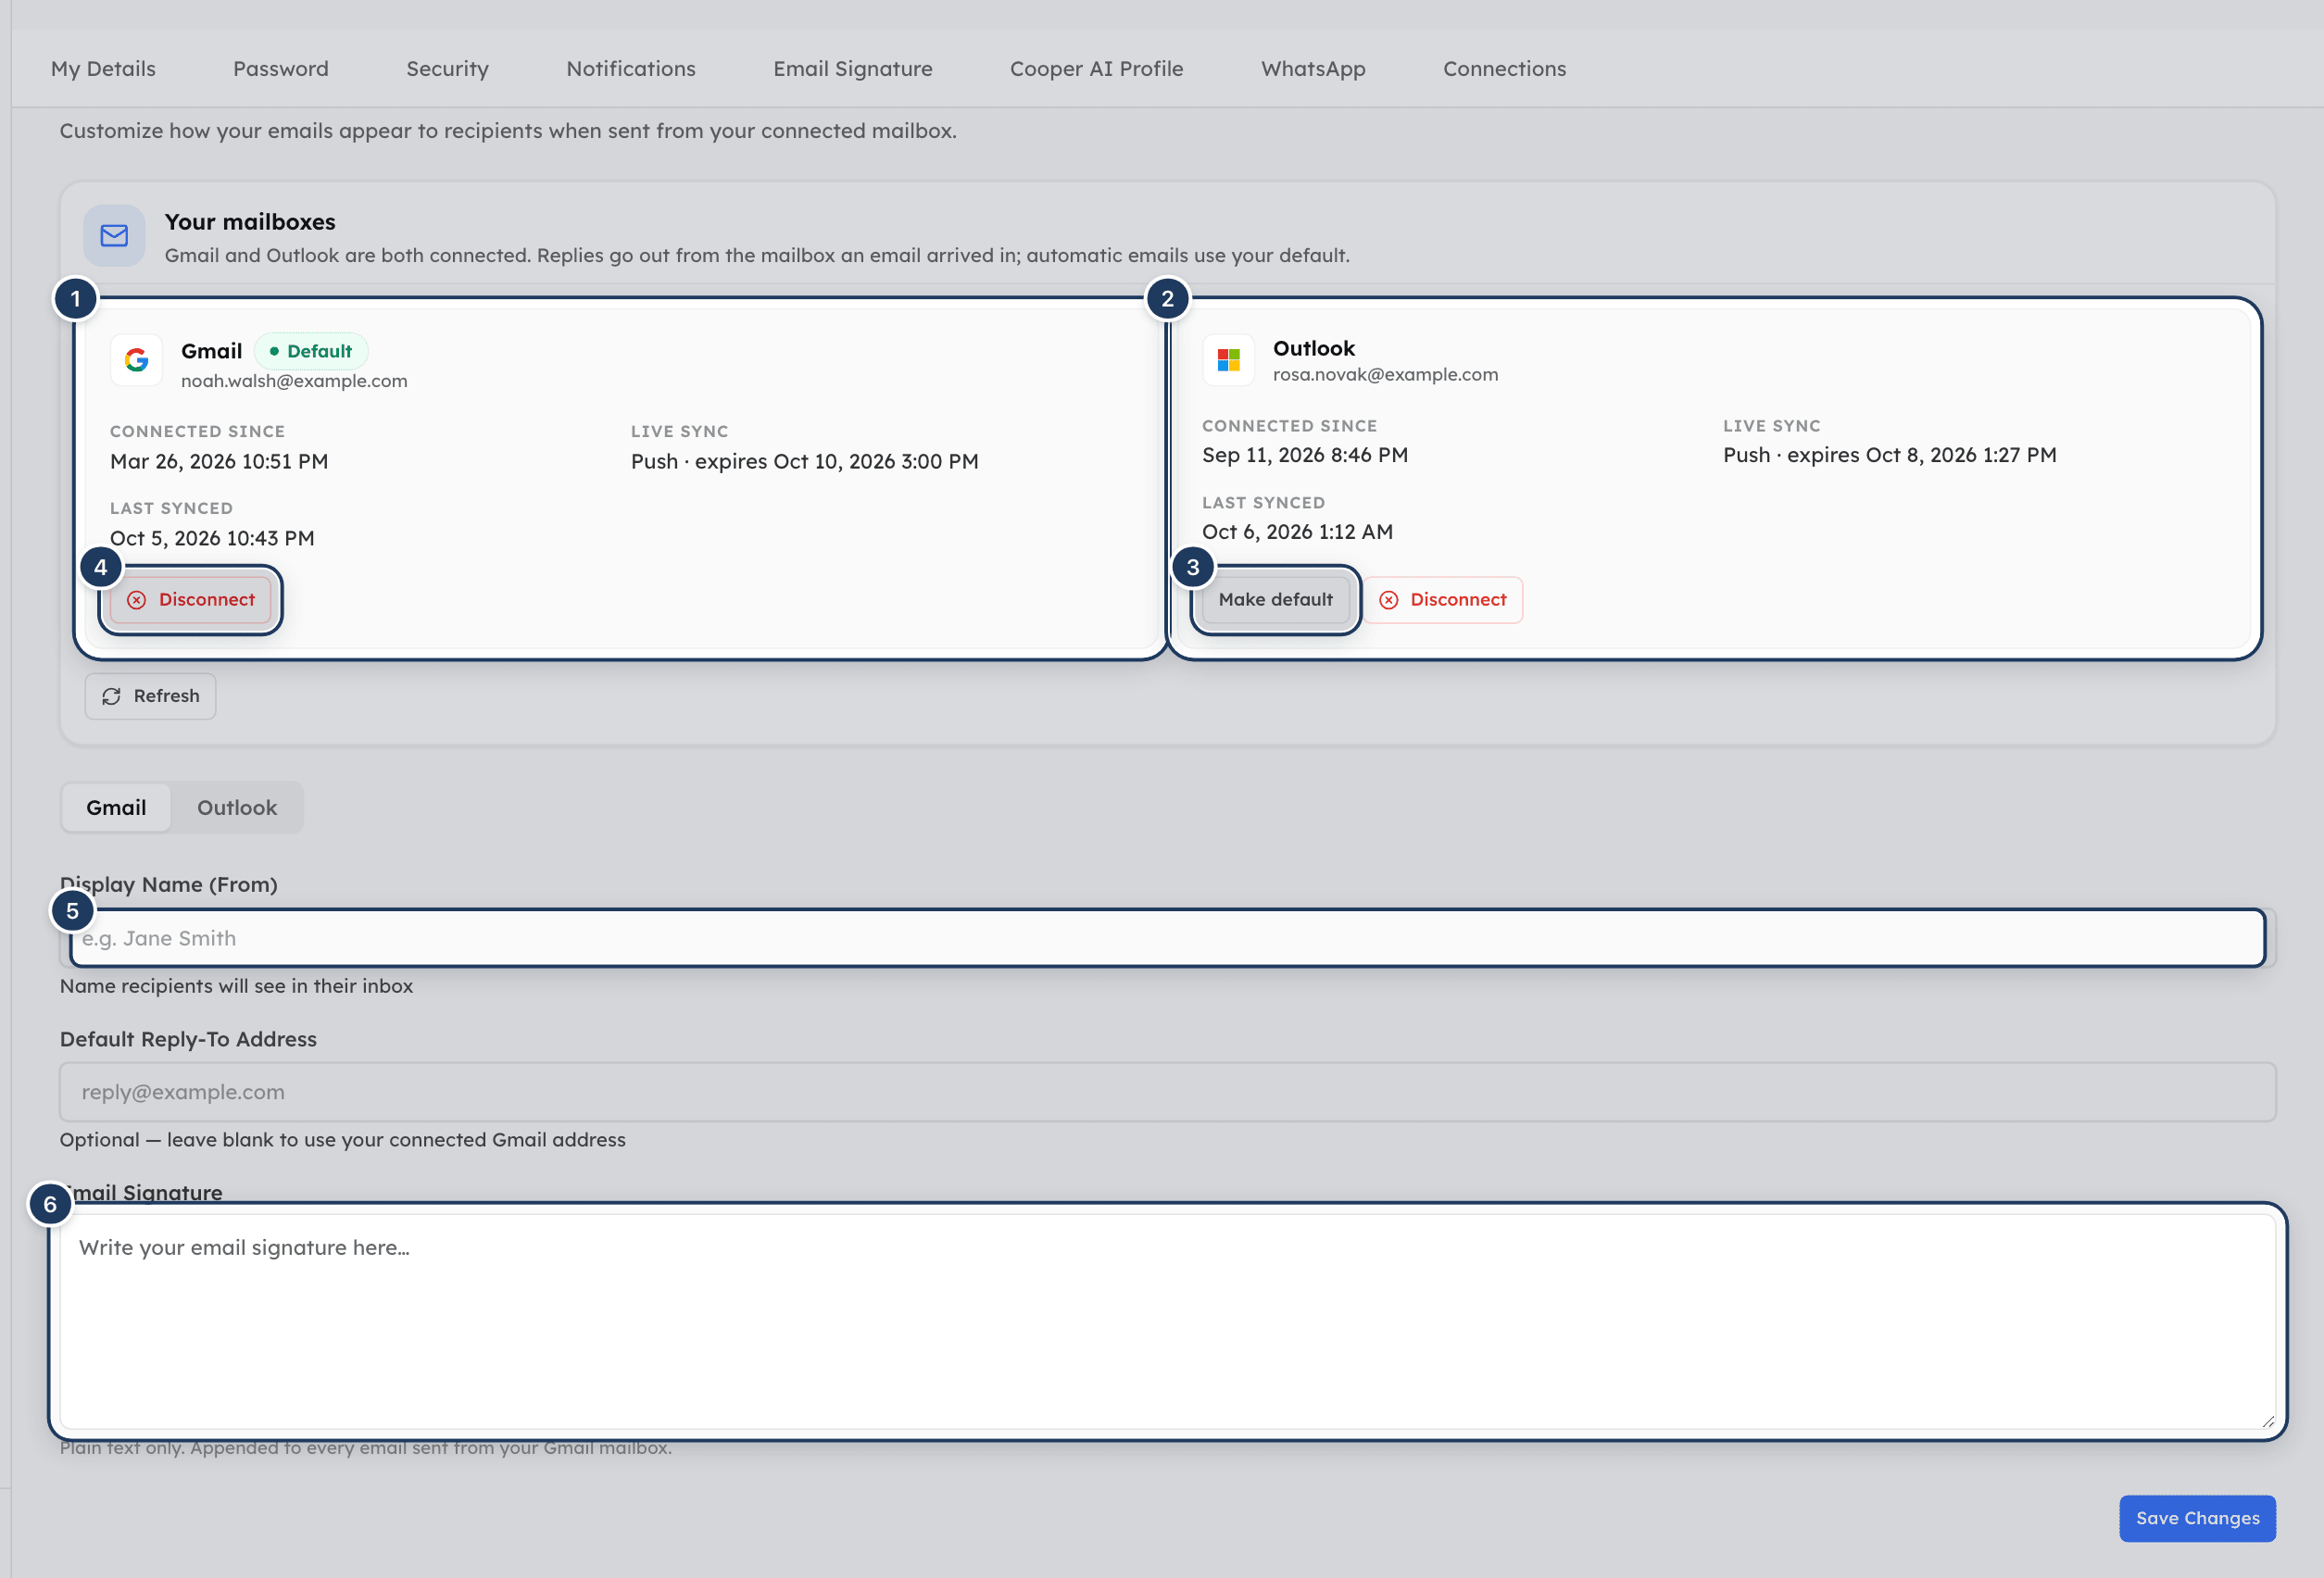Viewport: 2324px width, 1578px height.
Task: Select Outlook push expiry Oct 8, 2026 1:27 PM
Action: [x=1890, y=455]
